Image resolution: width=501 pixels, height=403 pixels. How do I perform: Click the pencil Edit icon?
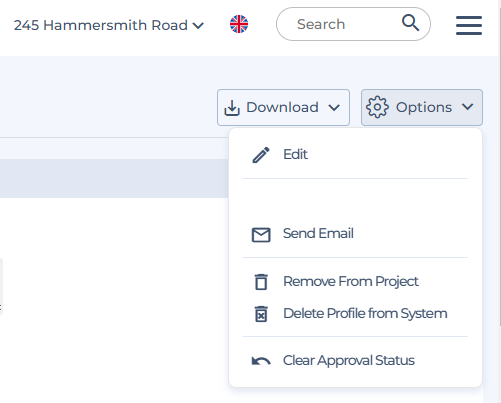click(261, 155)
